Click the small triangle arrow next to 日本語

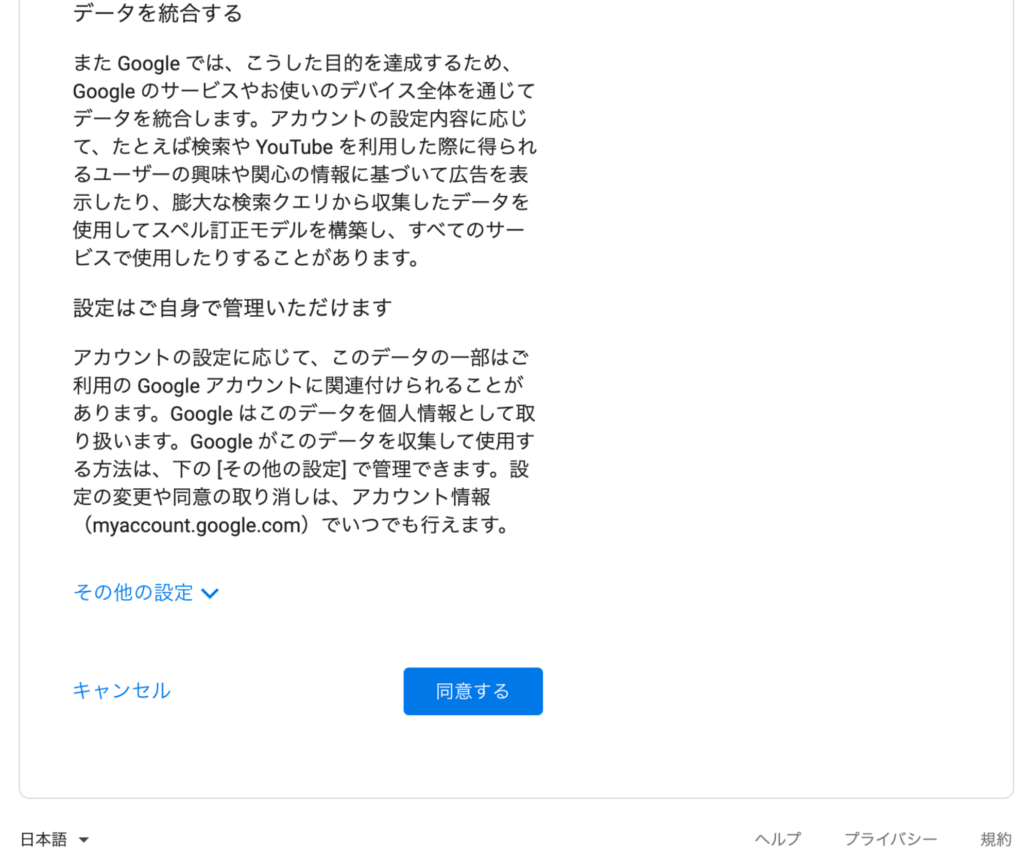(84, 840)
